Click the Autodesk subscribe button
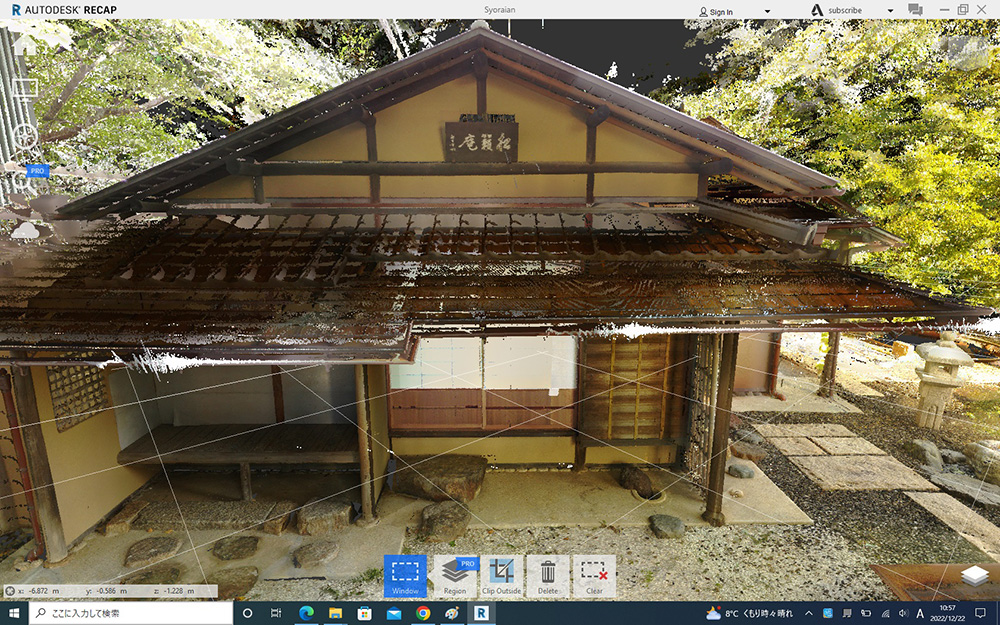This screenshot has width=1000, height=625. (836, 10)
